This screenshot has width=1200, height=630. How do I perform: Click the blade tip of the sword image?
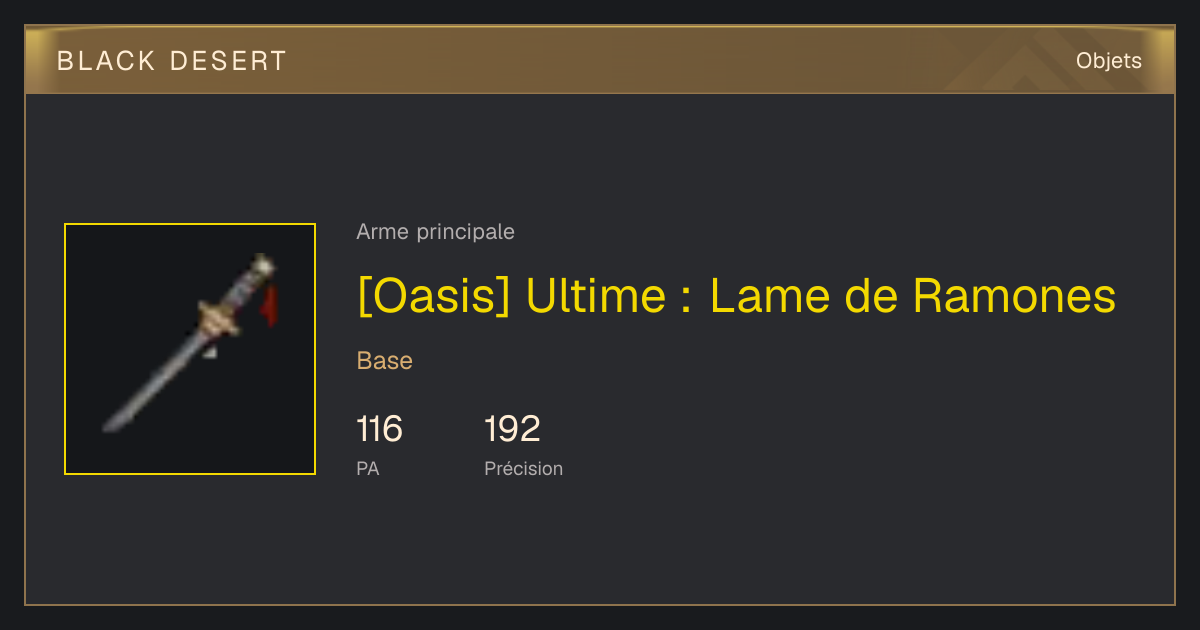click(x=112, y=423)
